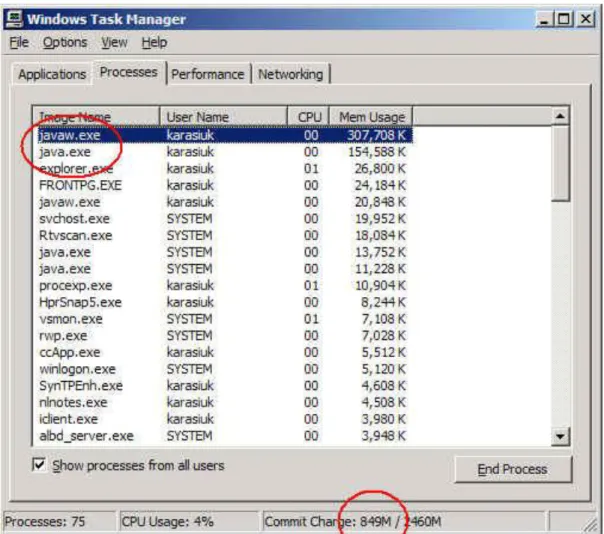This screenshot has height=534, width=604.
Task: Select SYSTEM java.exe using 11,228 K
Action: (223, 269)
